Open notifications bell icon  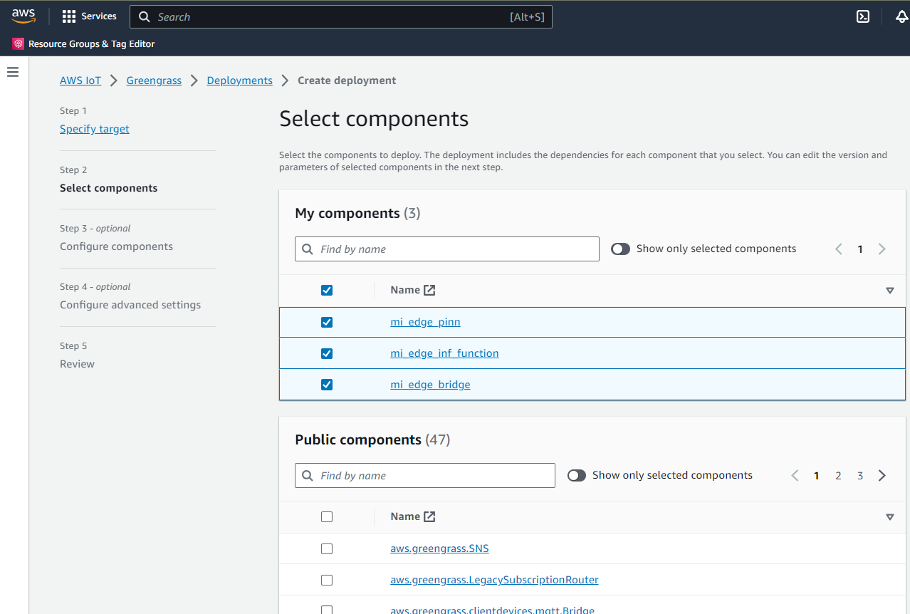(902, 17)
